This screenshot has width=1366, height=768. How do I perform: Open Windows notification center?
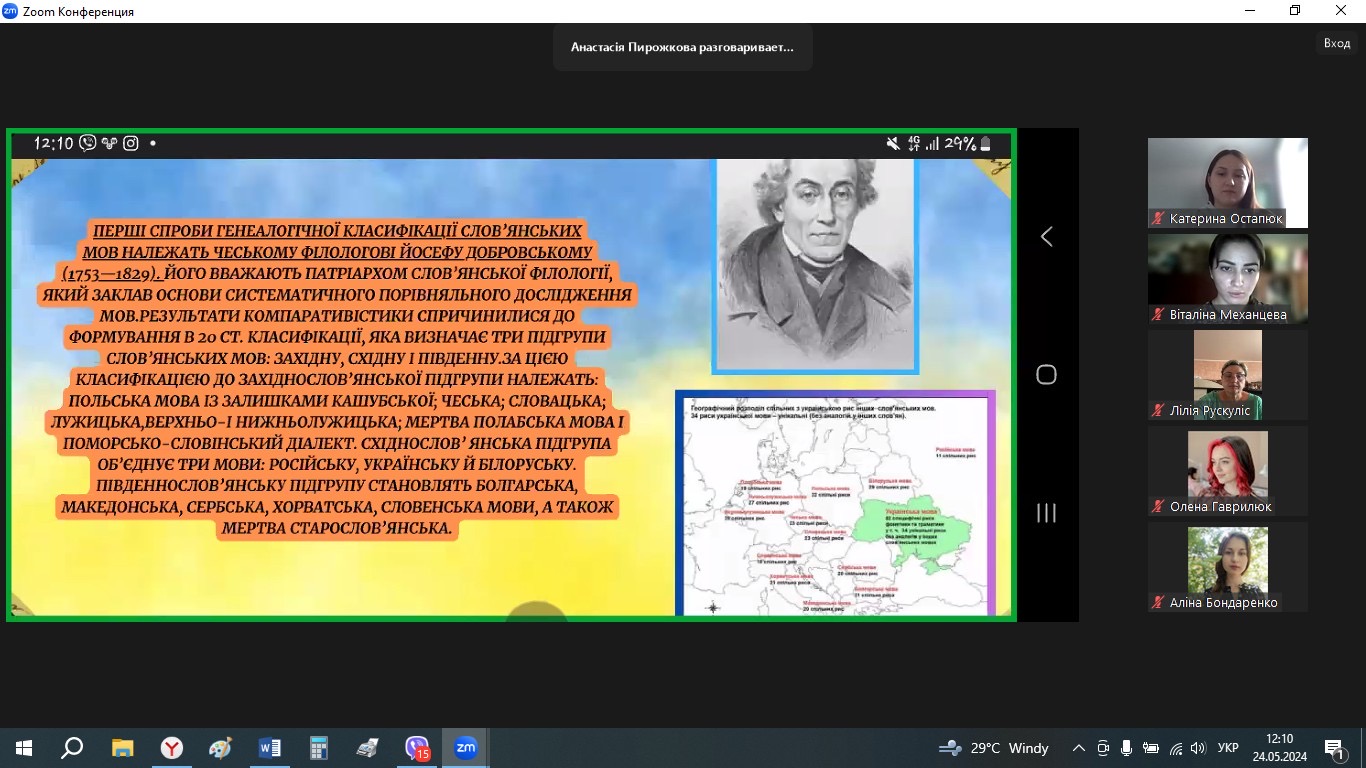[1335, 748]
